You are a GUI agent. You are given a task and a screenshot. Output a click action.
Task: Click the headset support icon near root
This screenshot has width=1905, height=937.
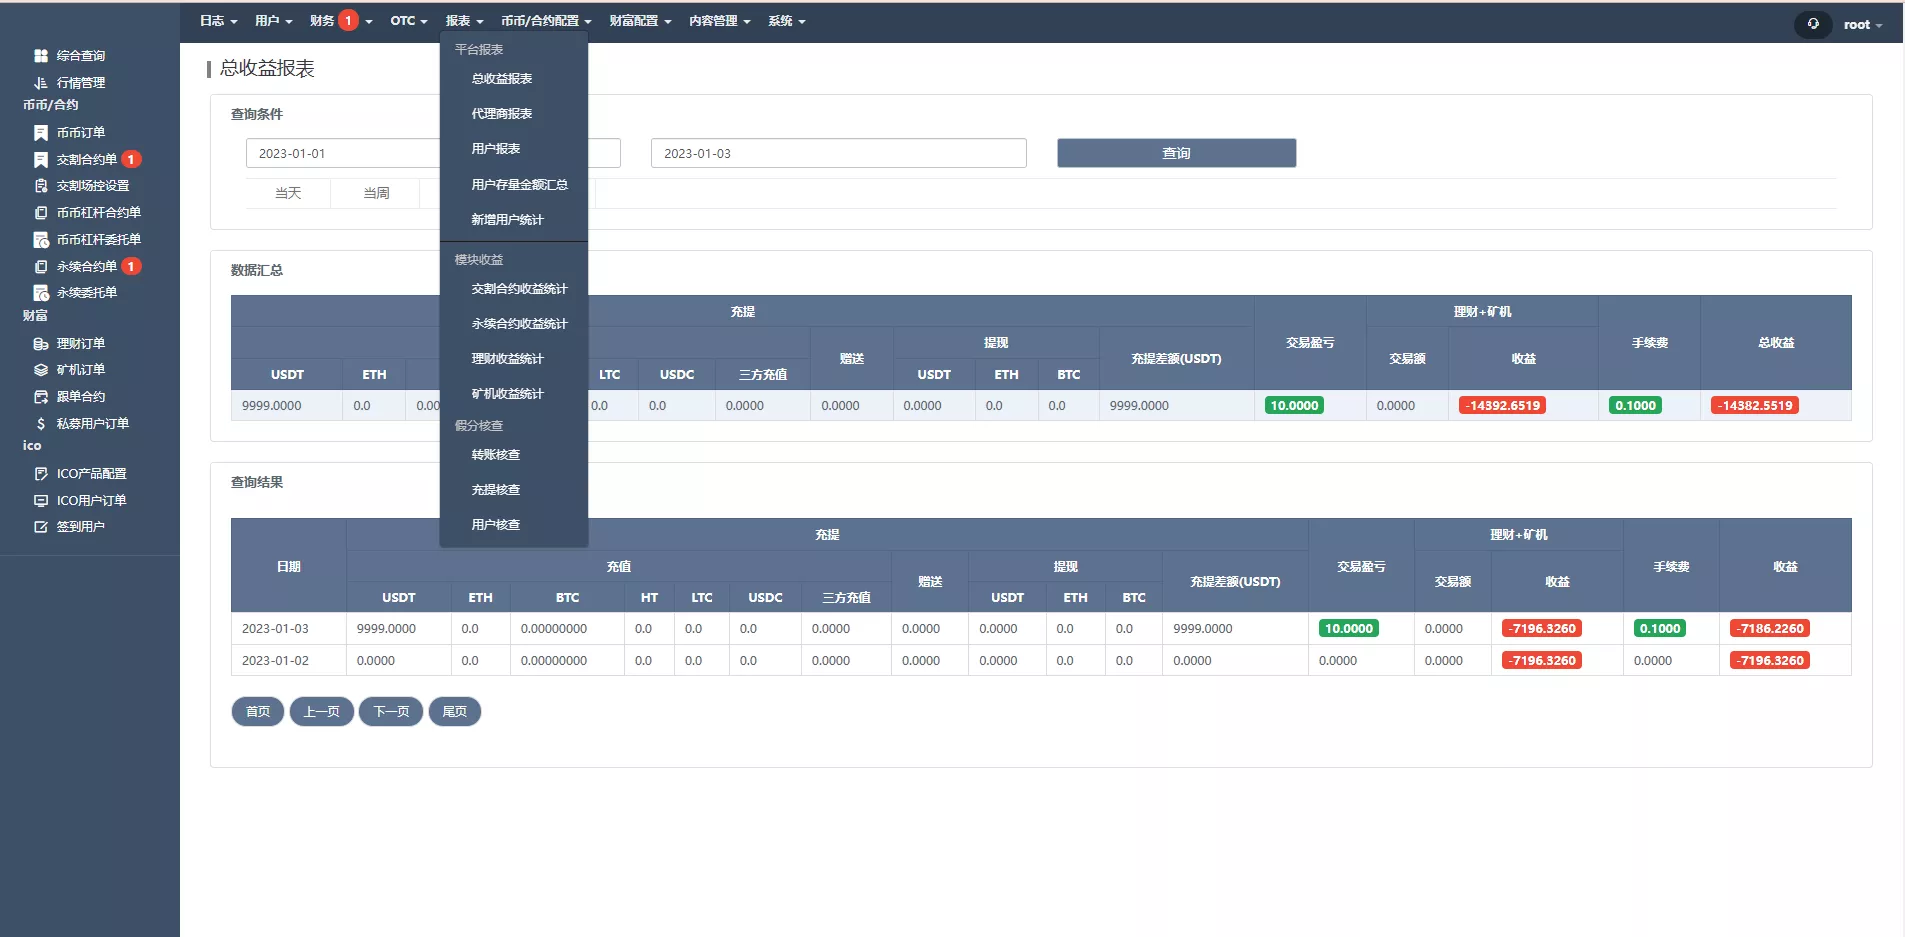pos(1813,24)
